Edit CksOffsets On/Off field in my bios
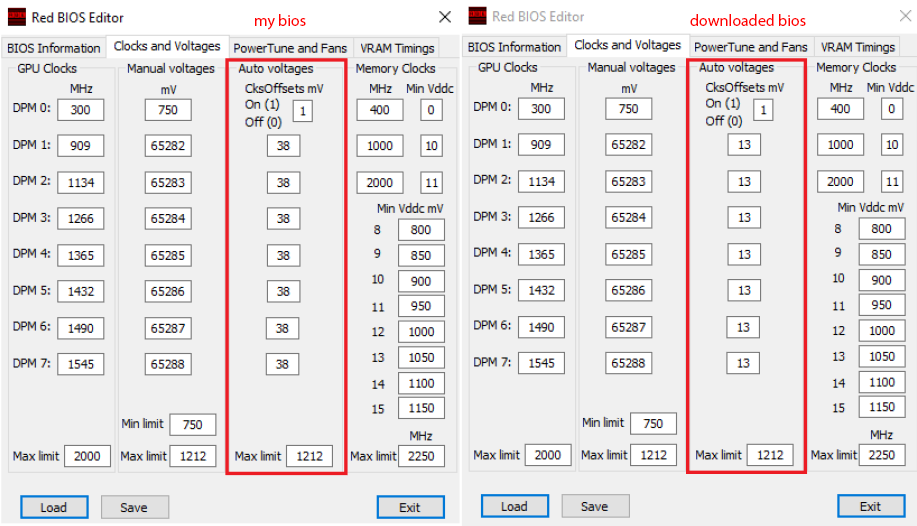 tap(302, 111)
